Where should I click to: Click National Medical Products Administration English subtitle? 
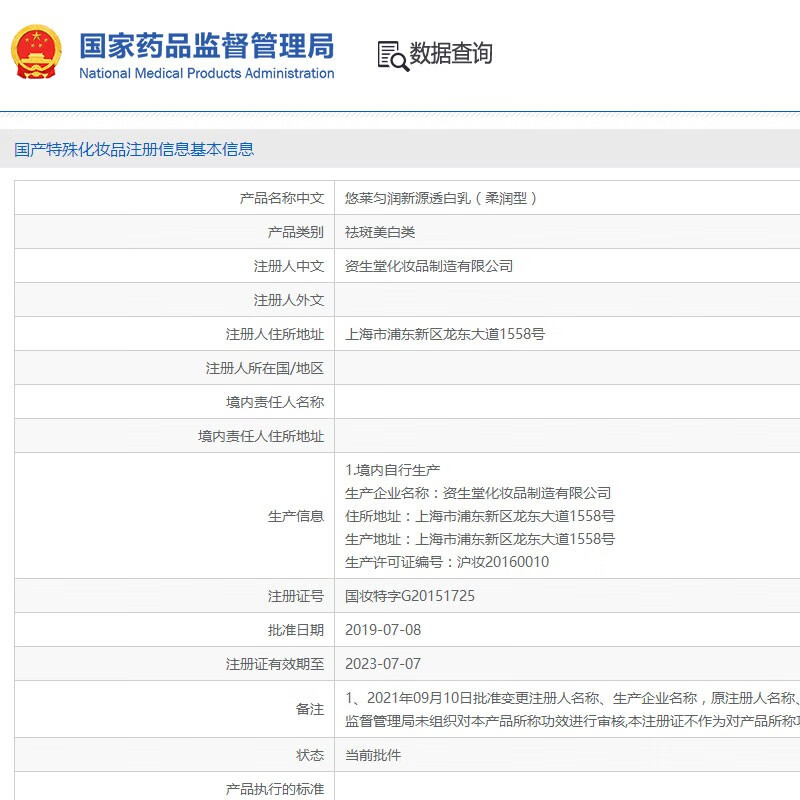click(x=207, y=73)
